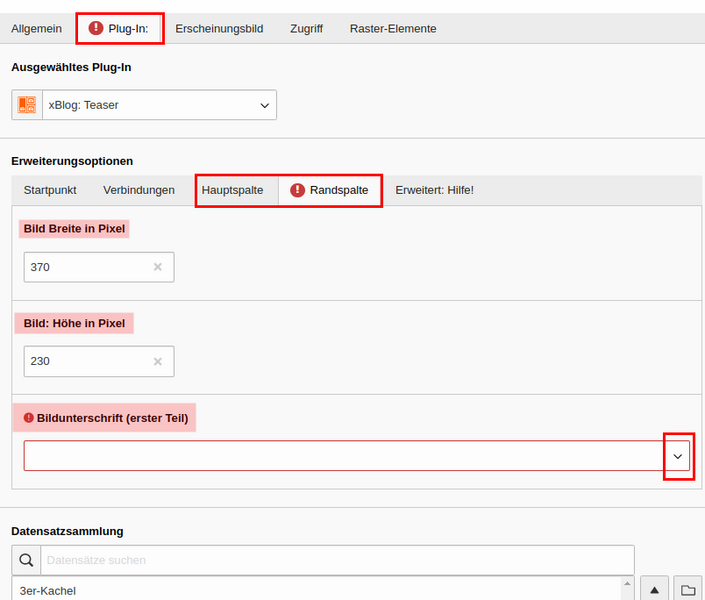
Task: Click the move-up triangle icon button
Action: pos(655,590)
